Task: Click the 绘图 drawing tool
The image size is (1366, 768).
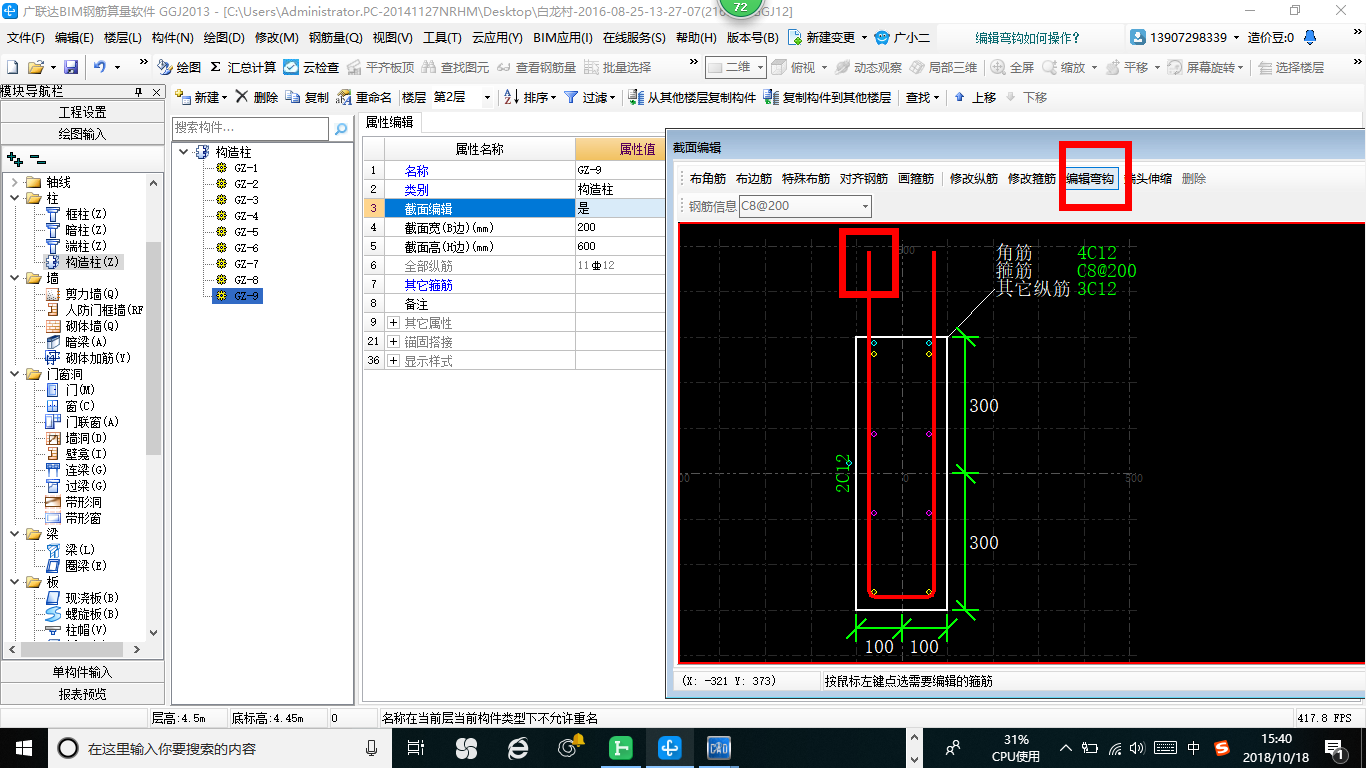Action: pyautogui.click(x=180, y=67)
